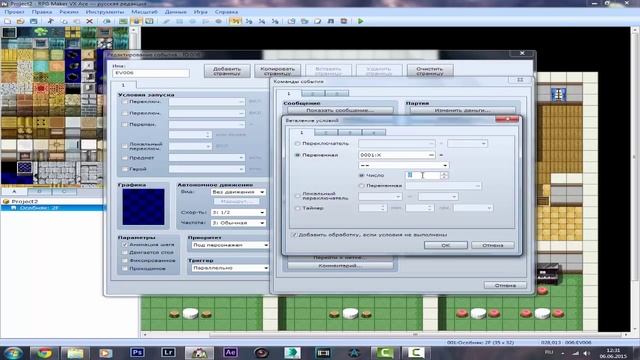
Task: Open the Справка menu
Action: pos(226,12)
